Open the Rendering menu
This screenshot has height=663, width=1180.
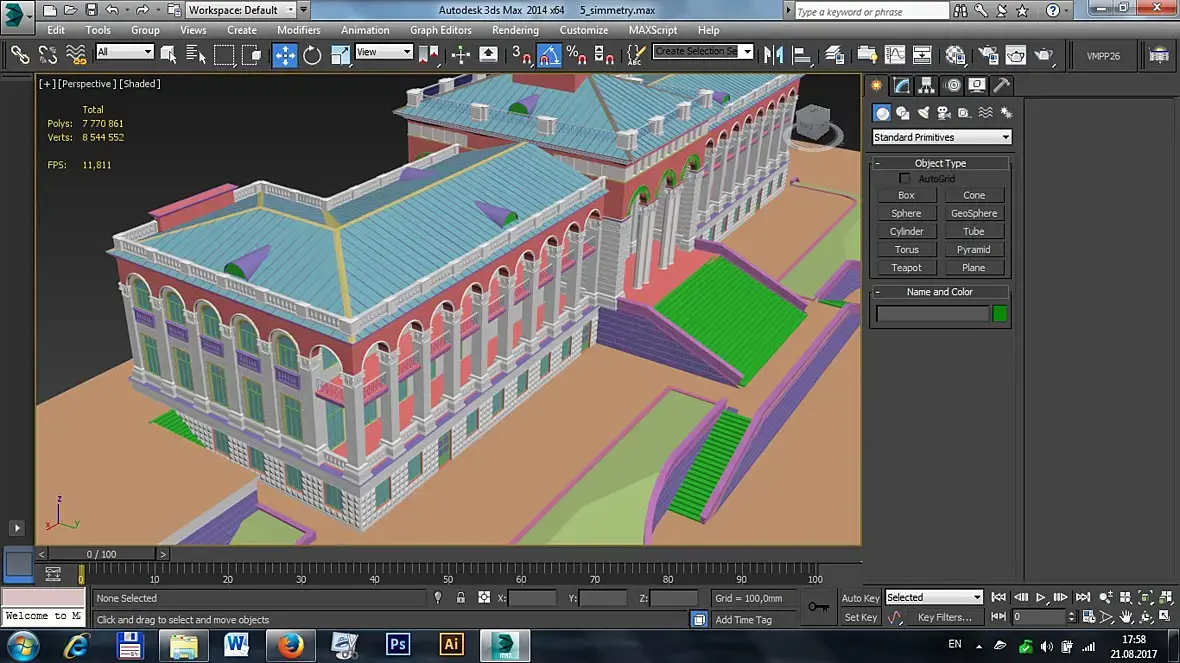515,30
